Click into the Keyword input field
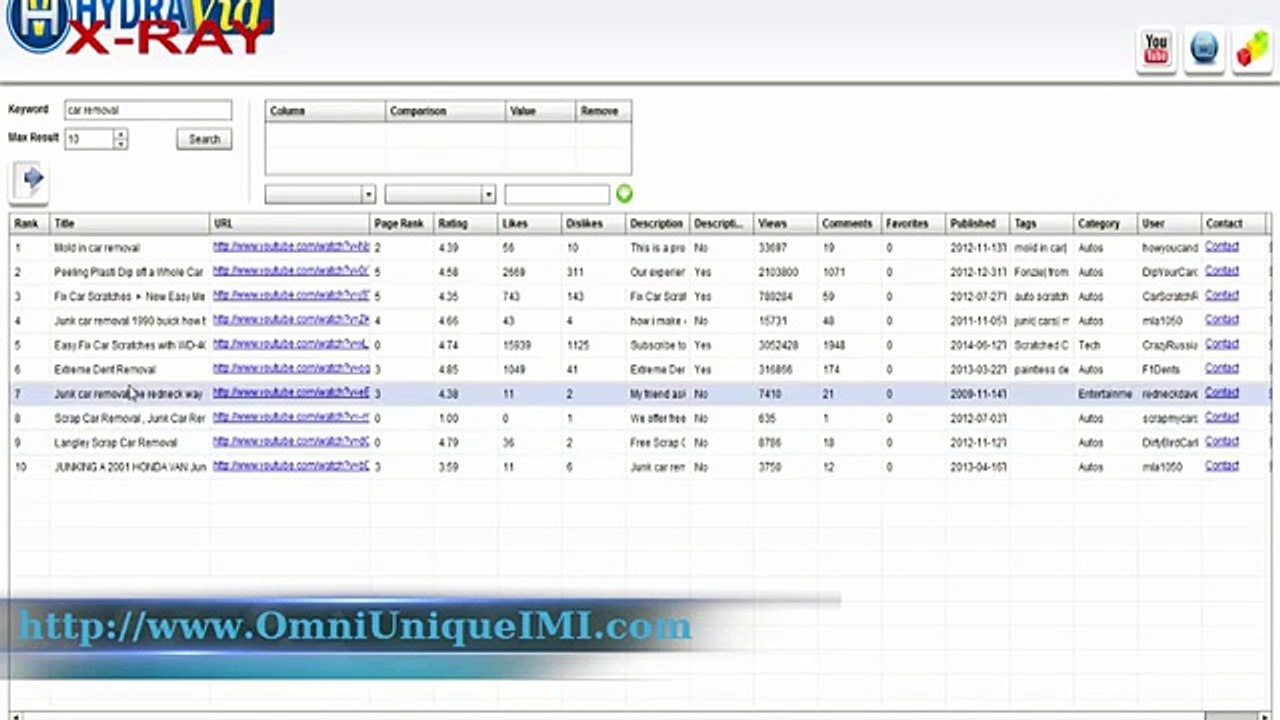The image size is (1280, 720). (x=148, y=110)
